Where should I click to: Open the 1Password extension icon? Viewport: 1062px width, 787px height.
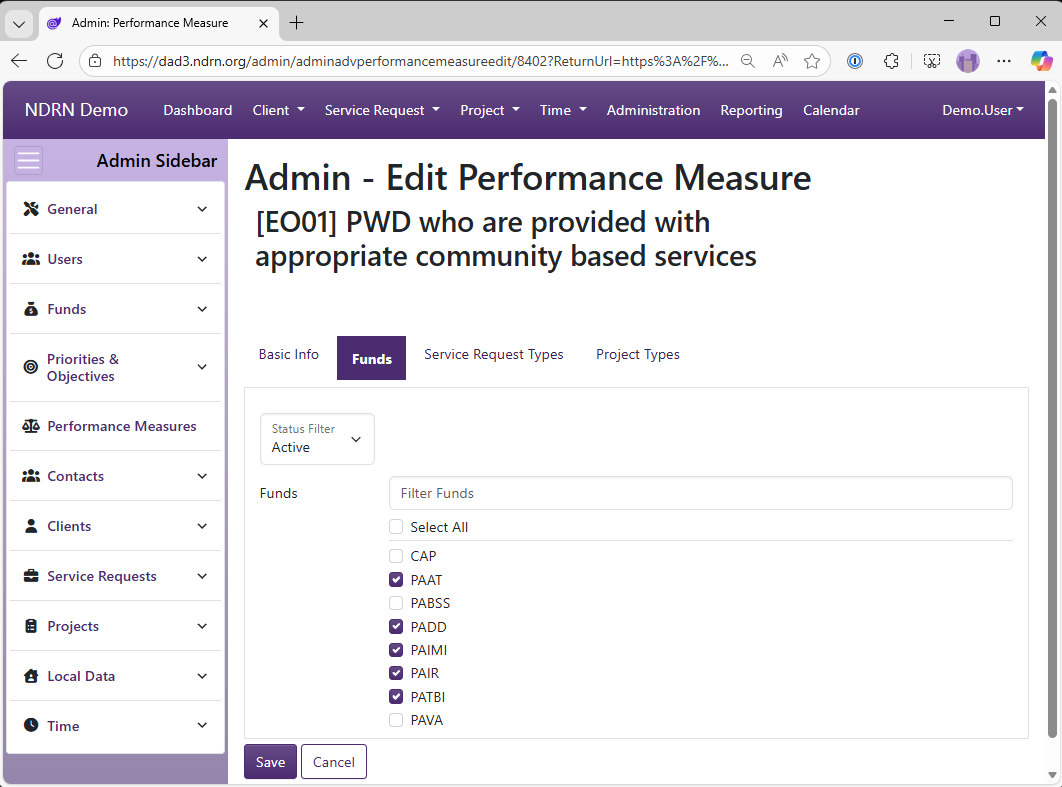[855, 61]
